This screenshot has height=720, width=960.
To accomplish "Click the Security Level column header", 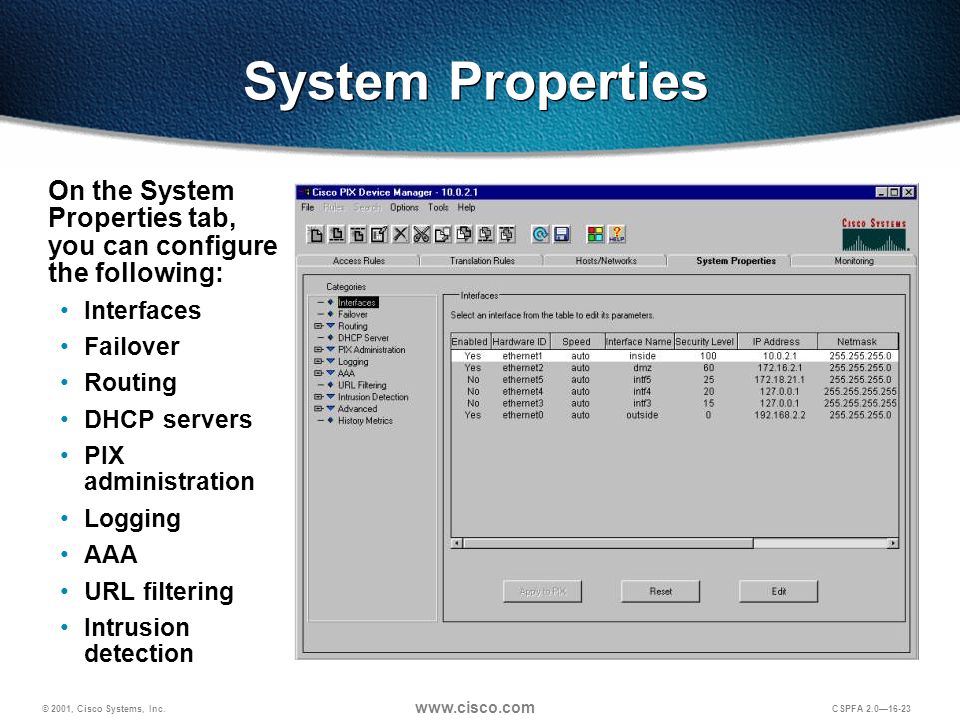I will [705, 342].
